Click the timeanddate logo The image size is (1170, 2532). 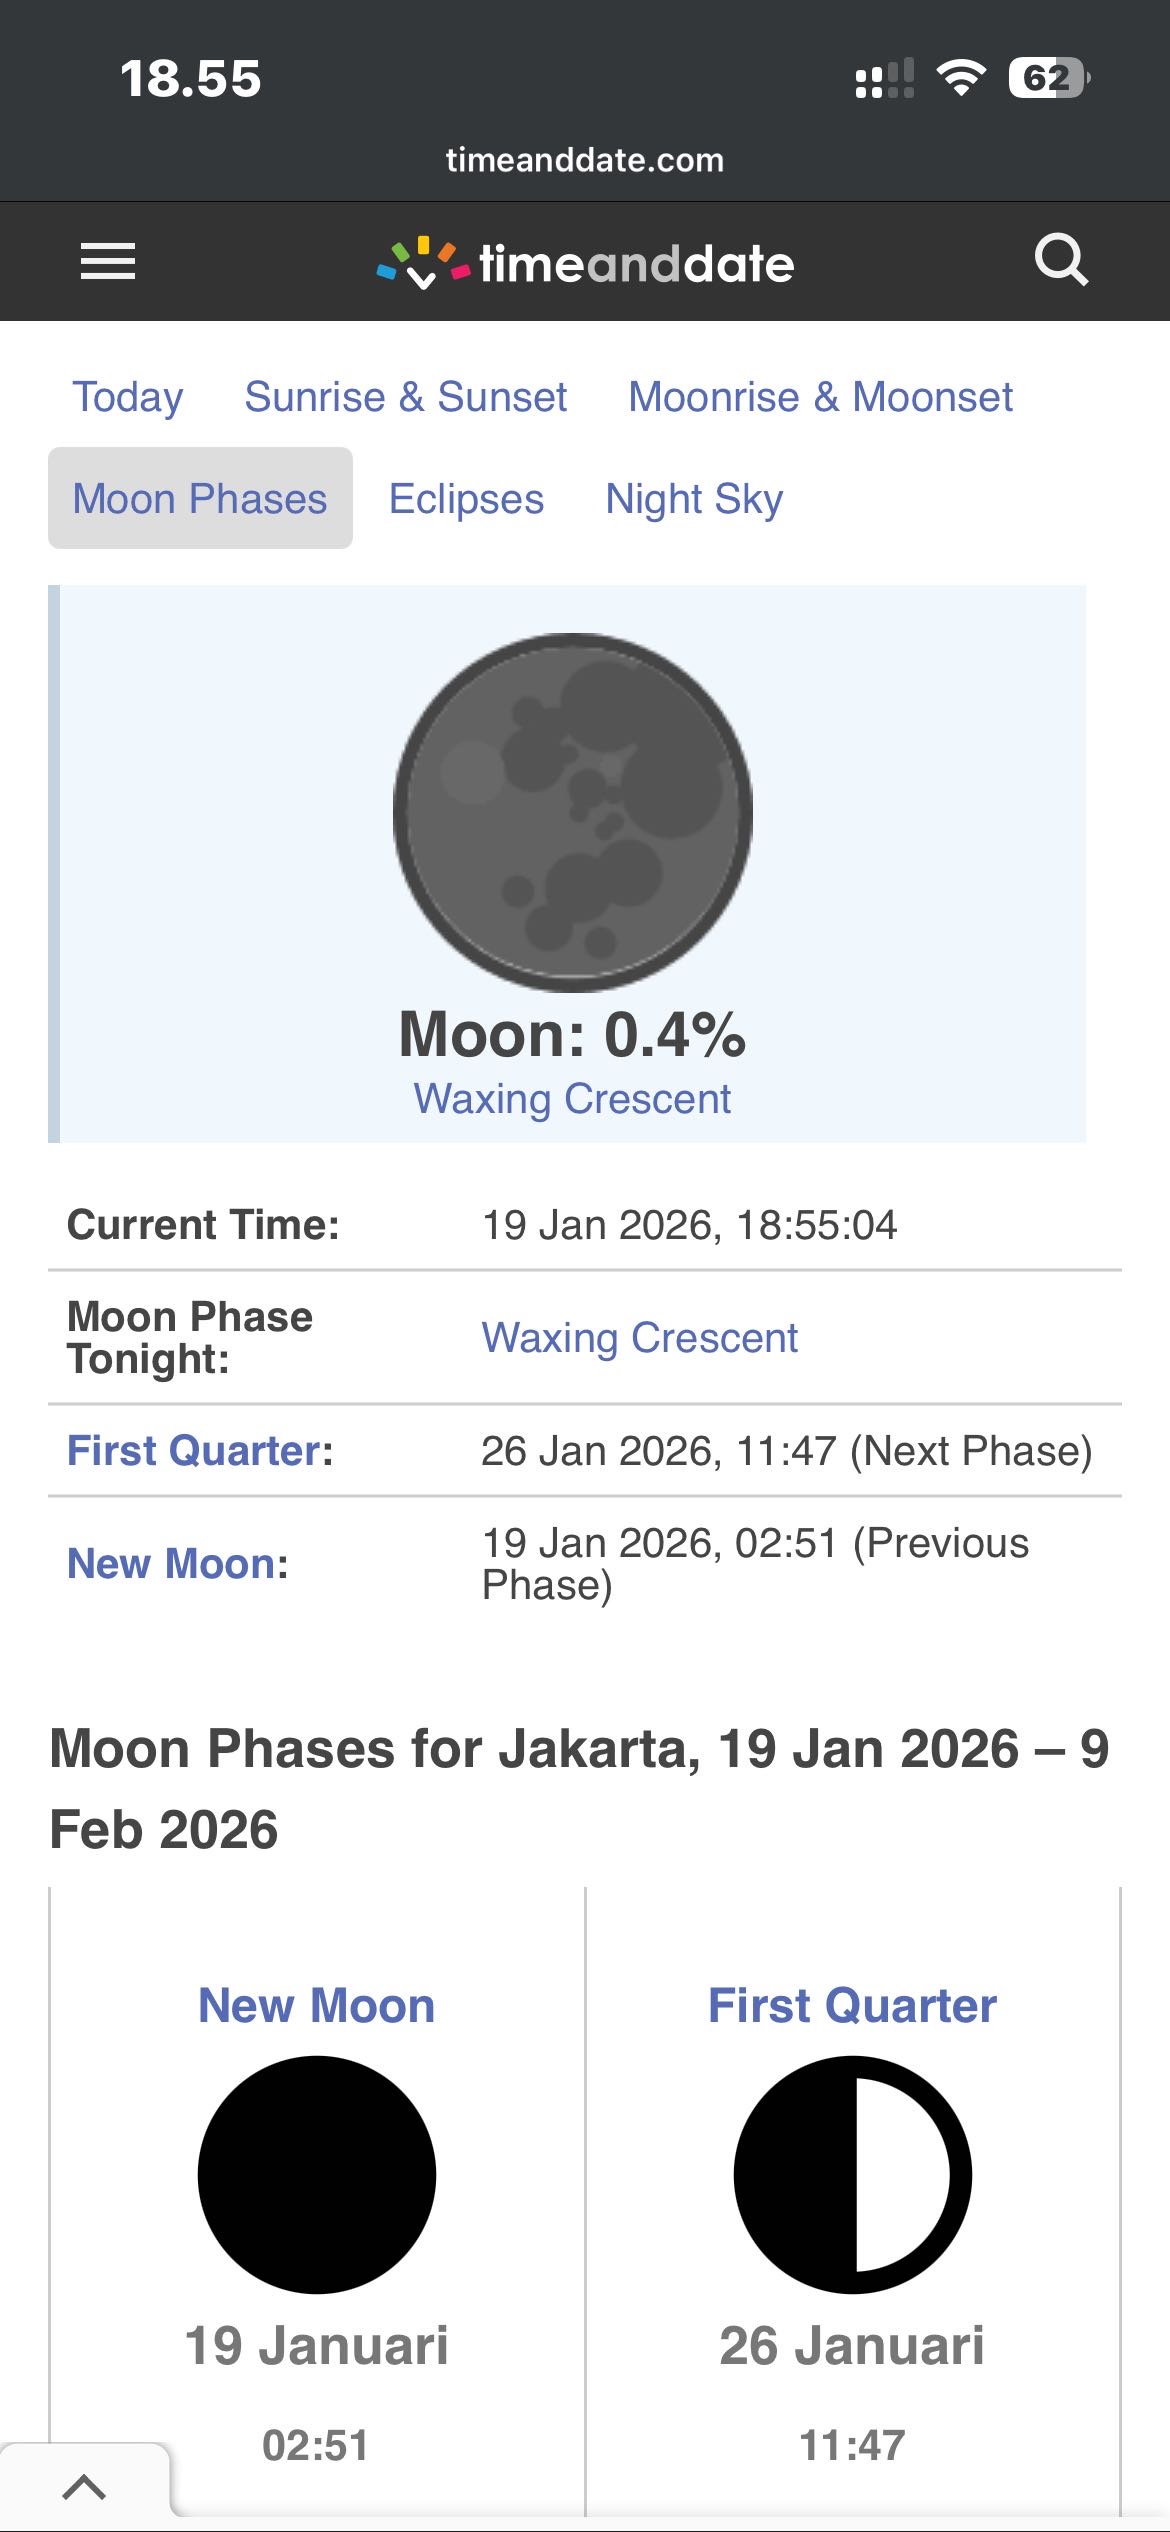[586, 263]
